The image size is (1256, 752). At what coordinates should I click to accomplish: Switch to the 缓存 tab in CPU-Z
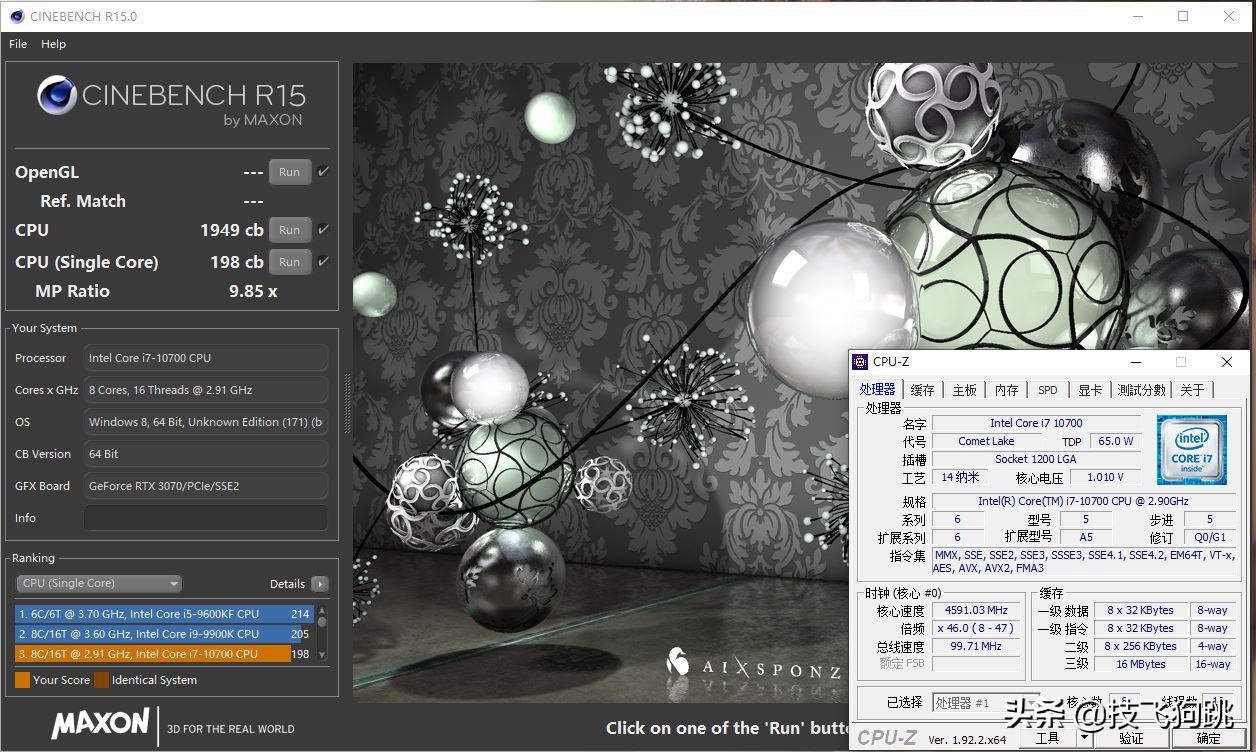click(x=923, y=390)
